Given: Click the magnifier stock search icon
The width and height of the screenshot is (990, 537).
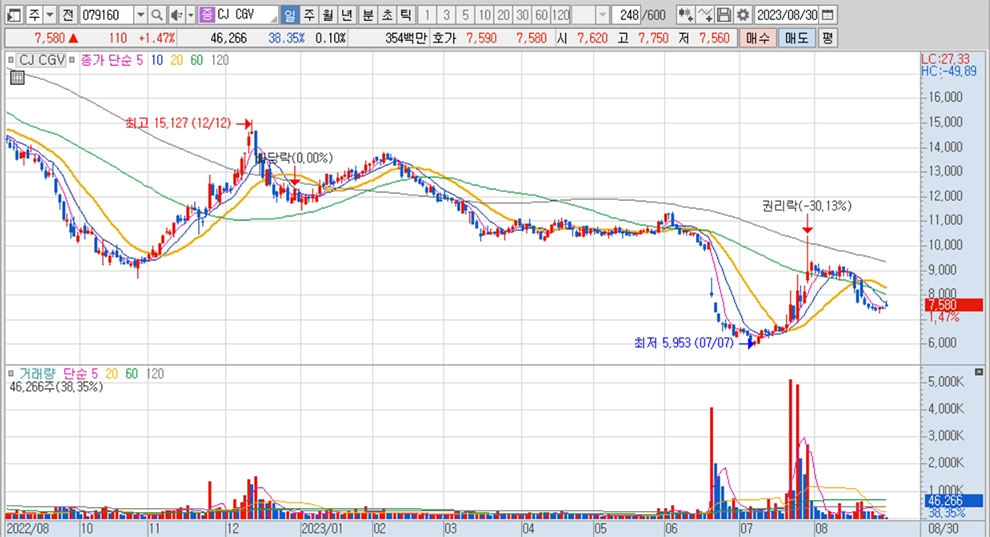Looking at the screenshot, I should 157,15.
